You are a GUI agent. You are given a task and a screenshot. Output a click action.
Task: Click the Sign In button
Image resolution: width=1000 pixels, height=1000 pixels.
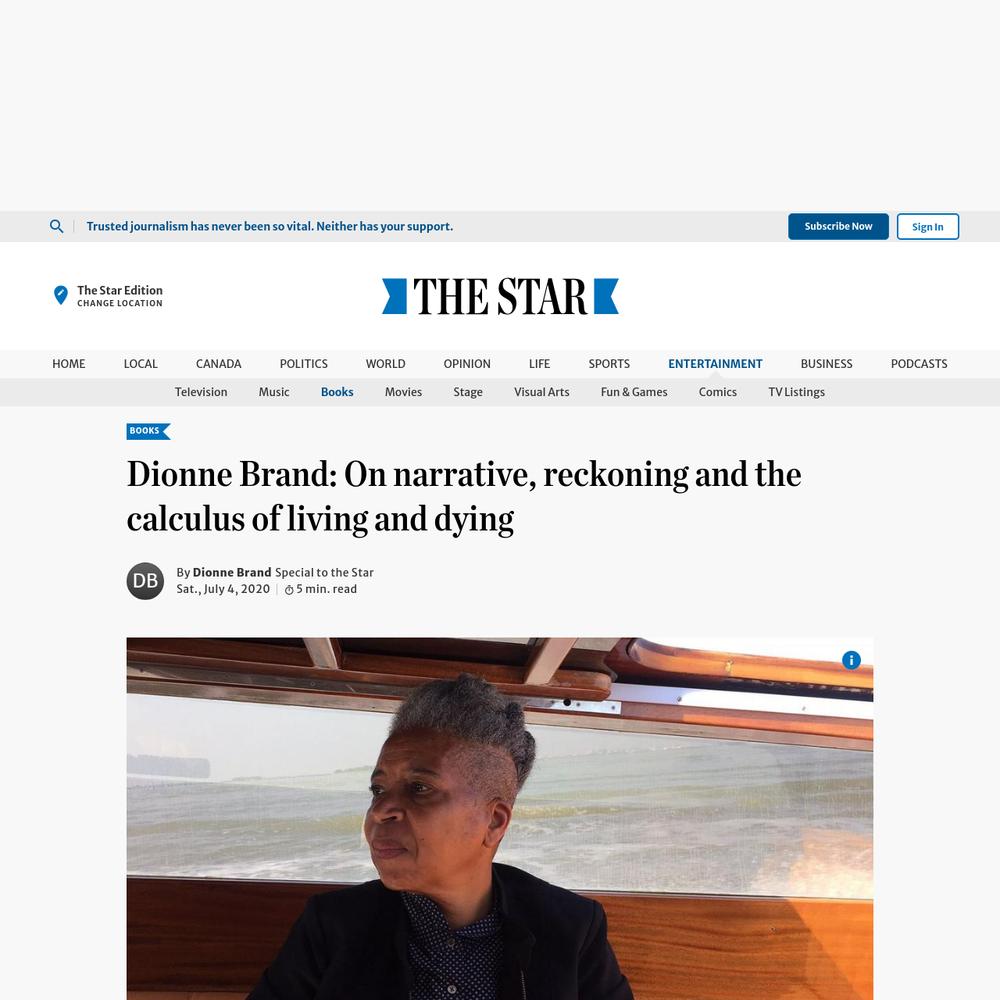click(x=927, y=226)
